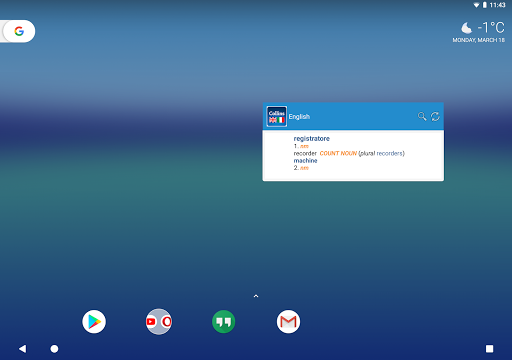Open the Gmail app
The image size is (512, 360).
[288, 322]
